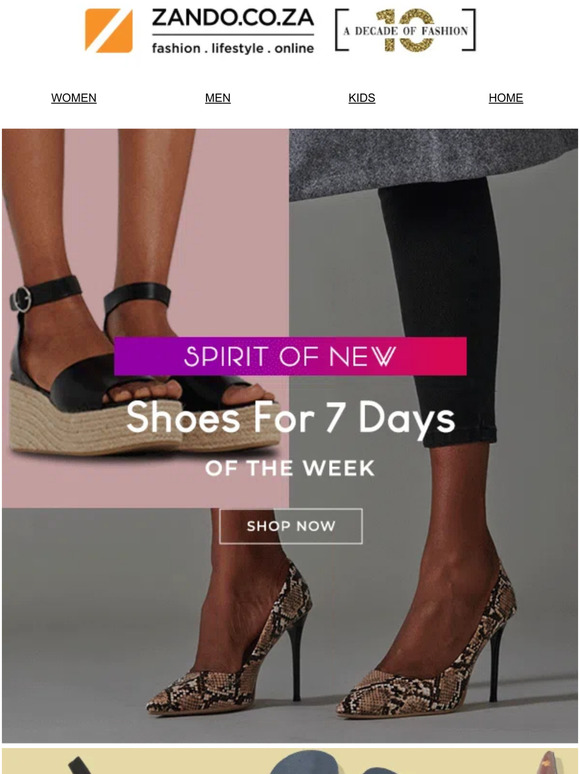Open the ZANDO.CO.ZA wordmark link
This screenshot has width=580, height=774.
pos(232,18)
